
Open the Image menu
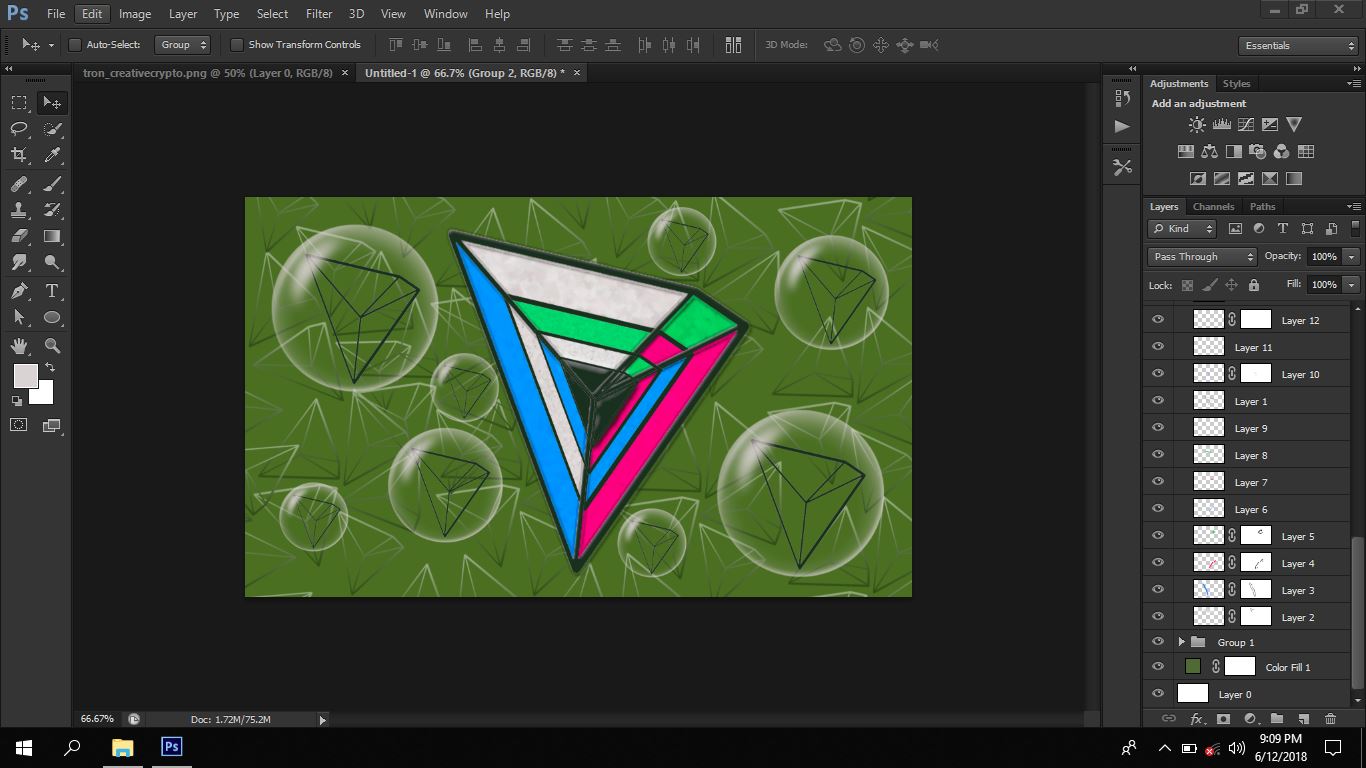[135, 14]
